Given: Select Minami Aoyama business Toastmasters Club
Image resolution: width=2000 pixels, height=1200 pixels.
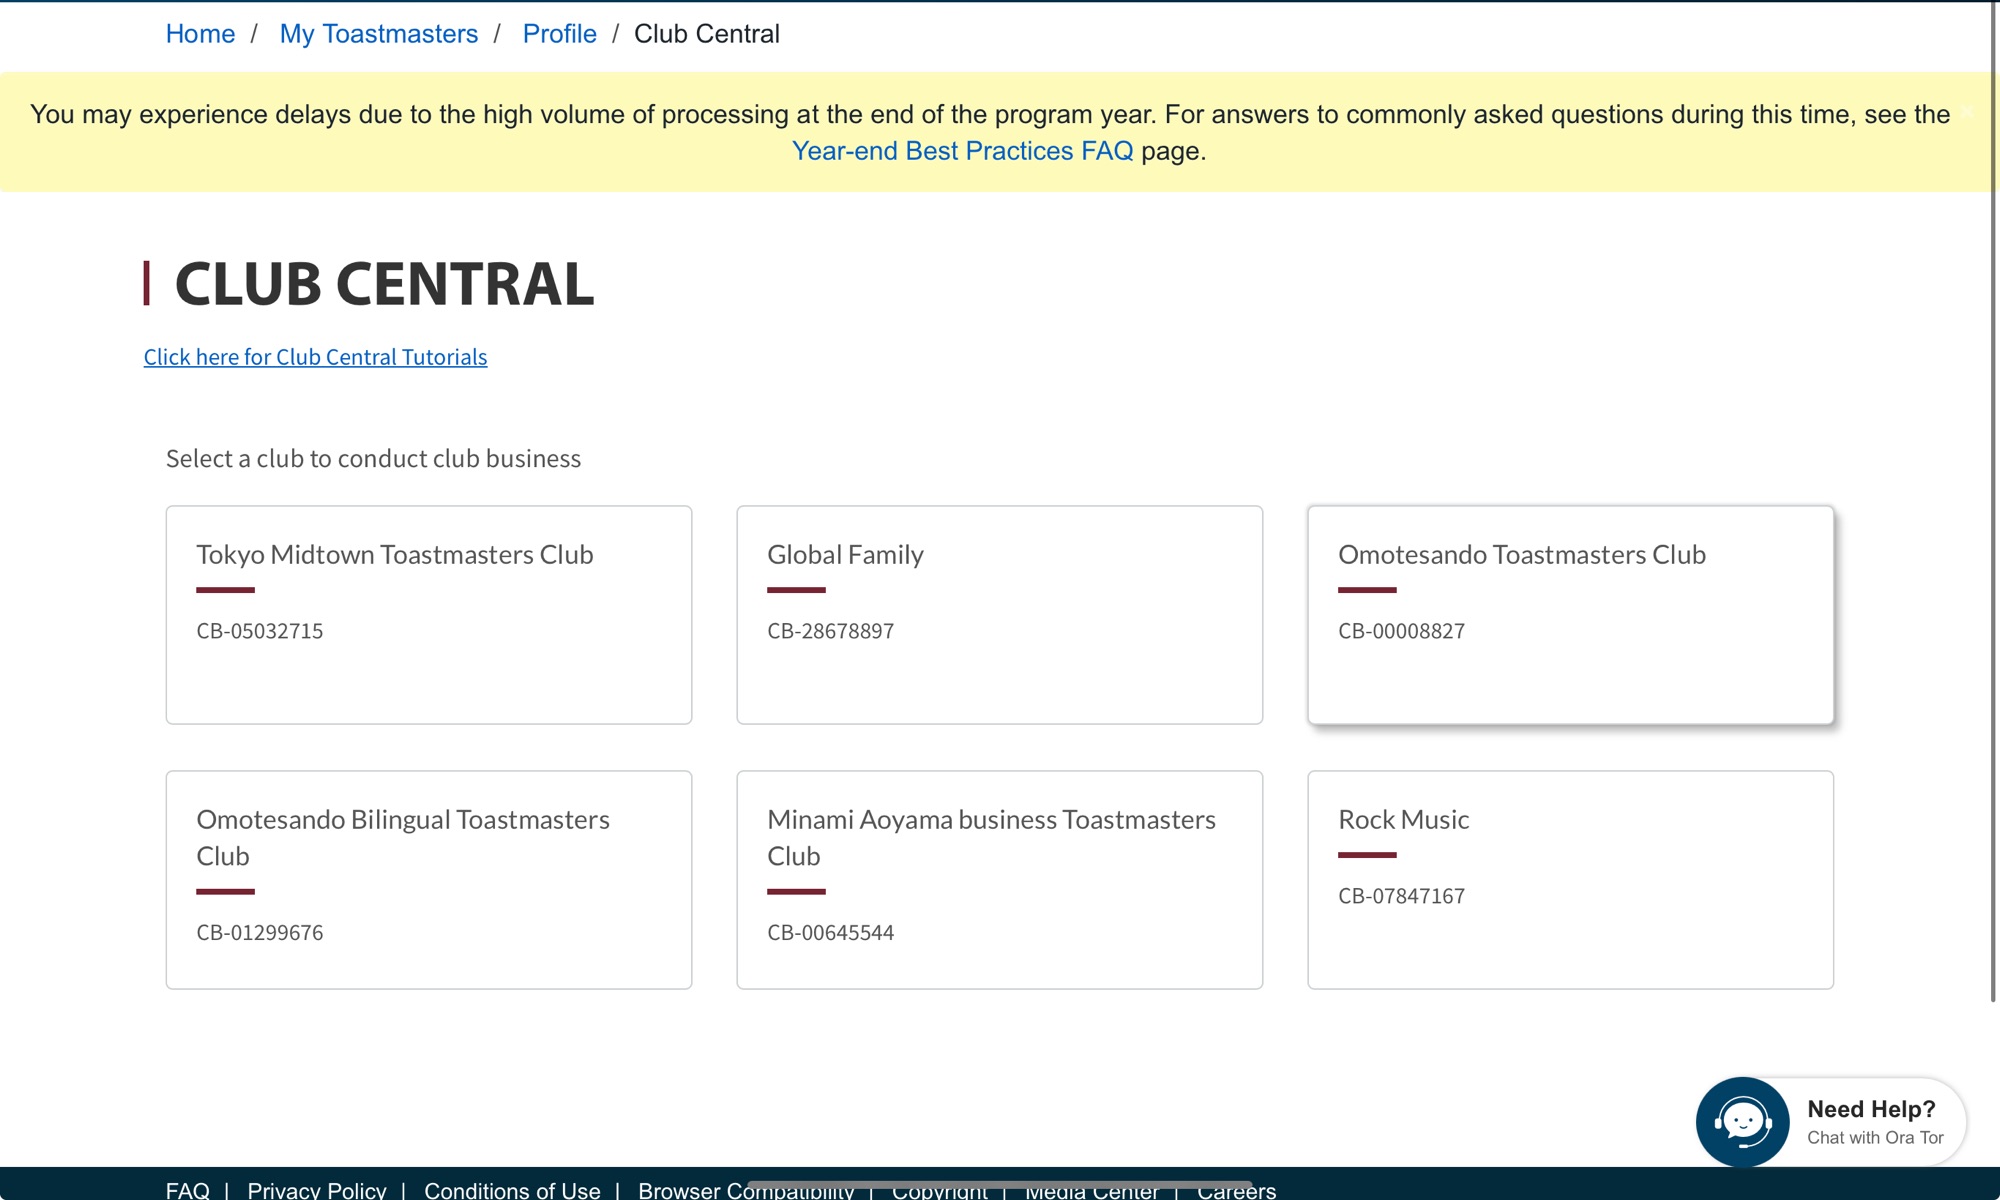Looking at the screenshot, I should tap(999, 879).
